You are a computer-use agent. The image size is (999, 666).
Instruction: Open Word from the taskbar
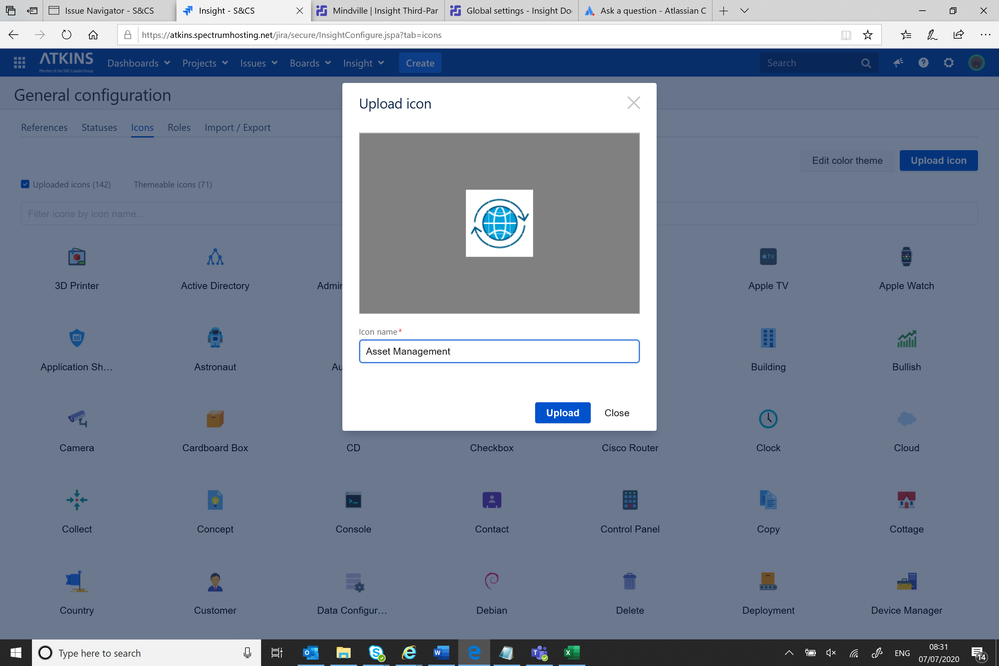coord(441,653)
